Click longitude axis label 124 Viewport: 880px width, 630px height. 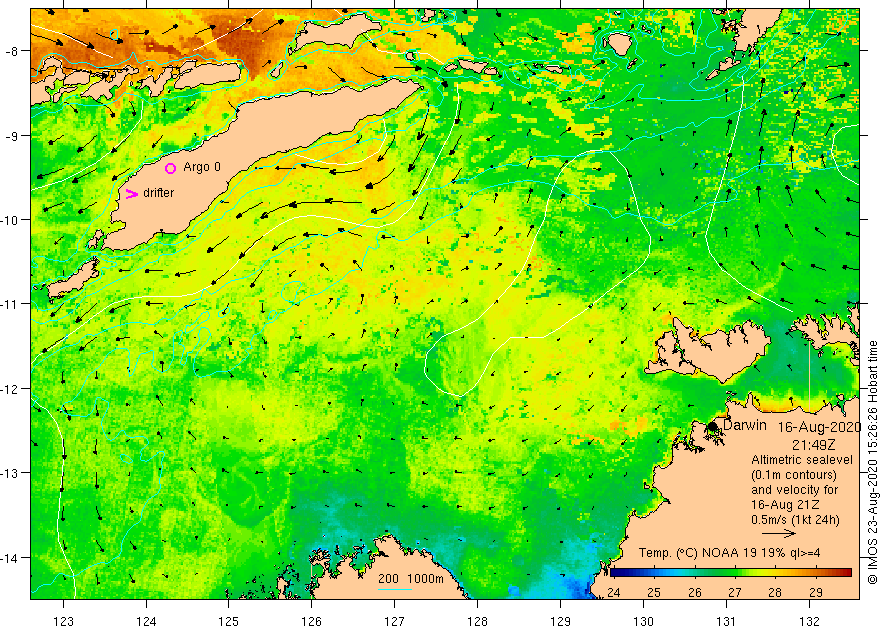point(146,621)
